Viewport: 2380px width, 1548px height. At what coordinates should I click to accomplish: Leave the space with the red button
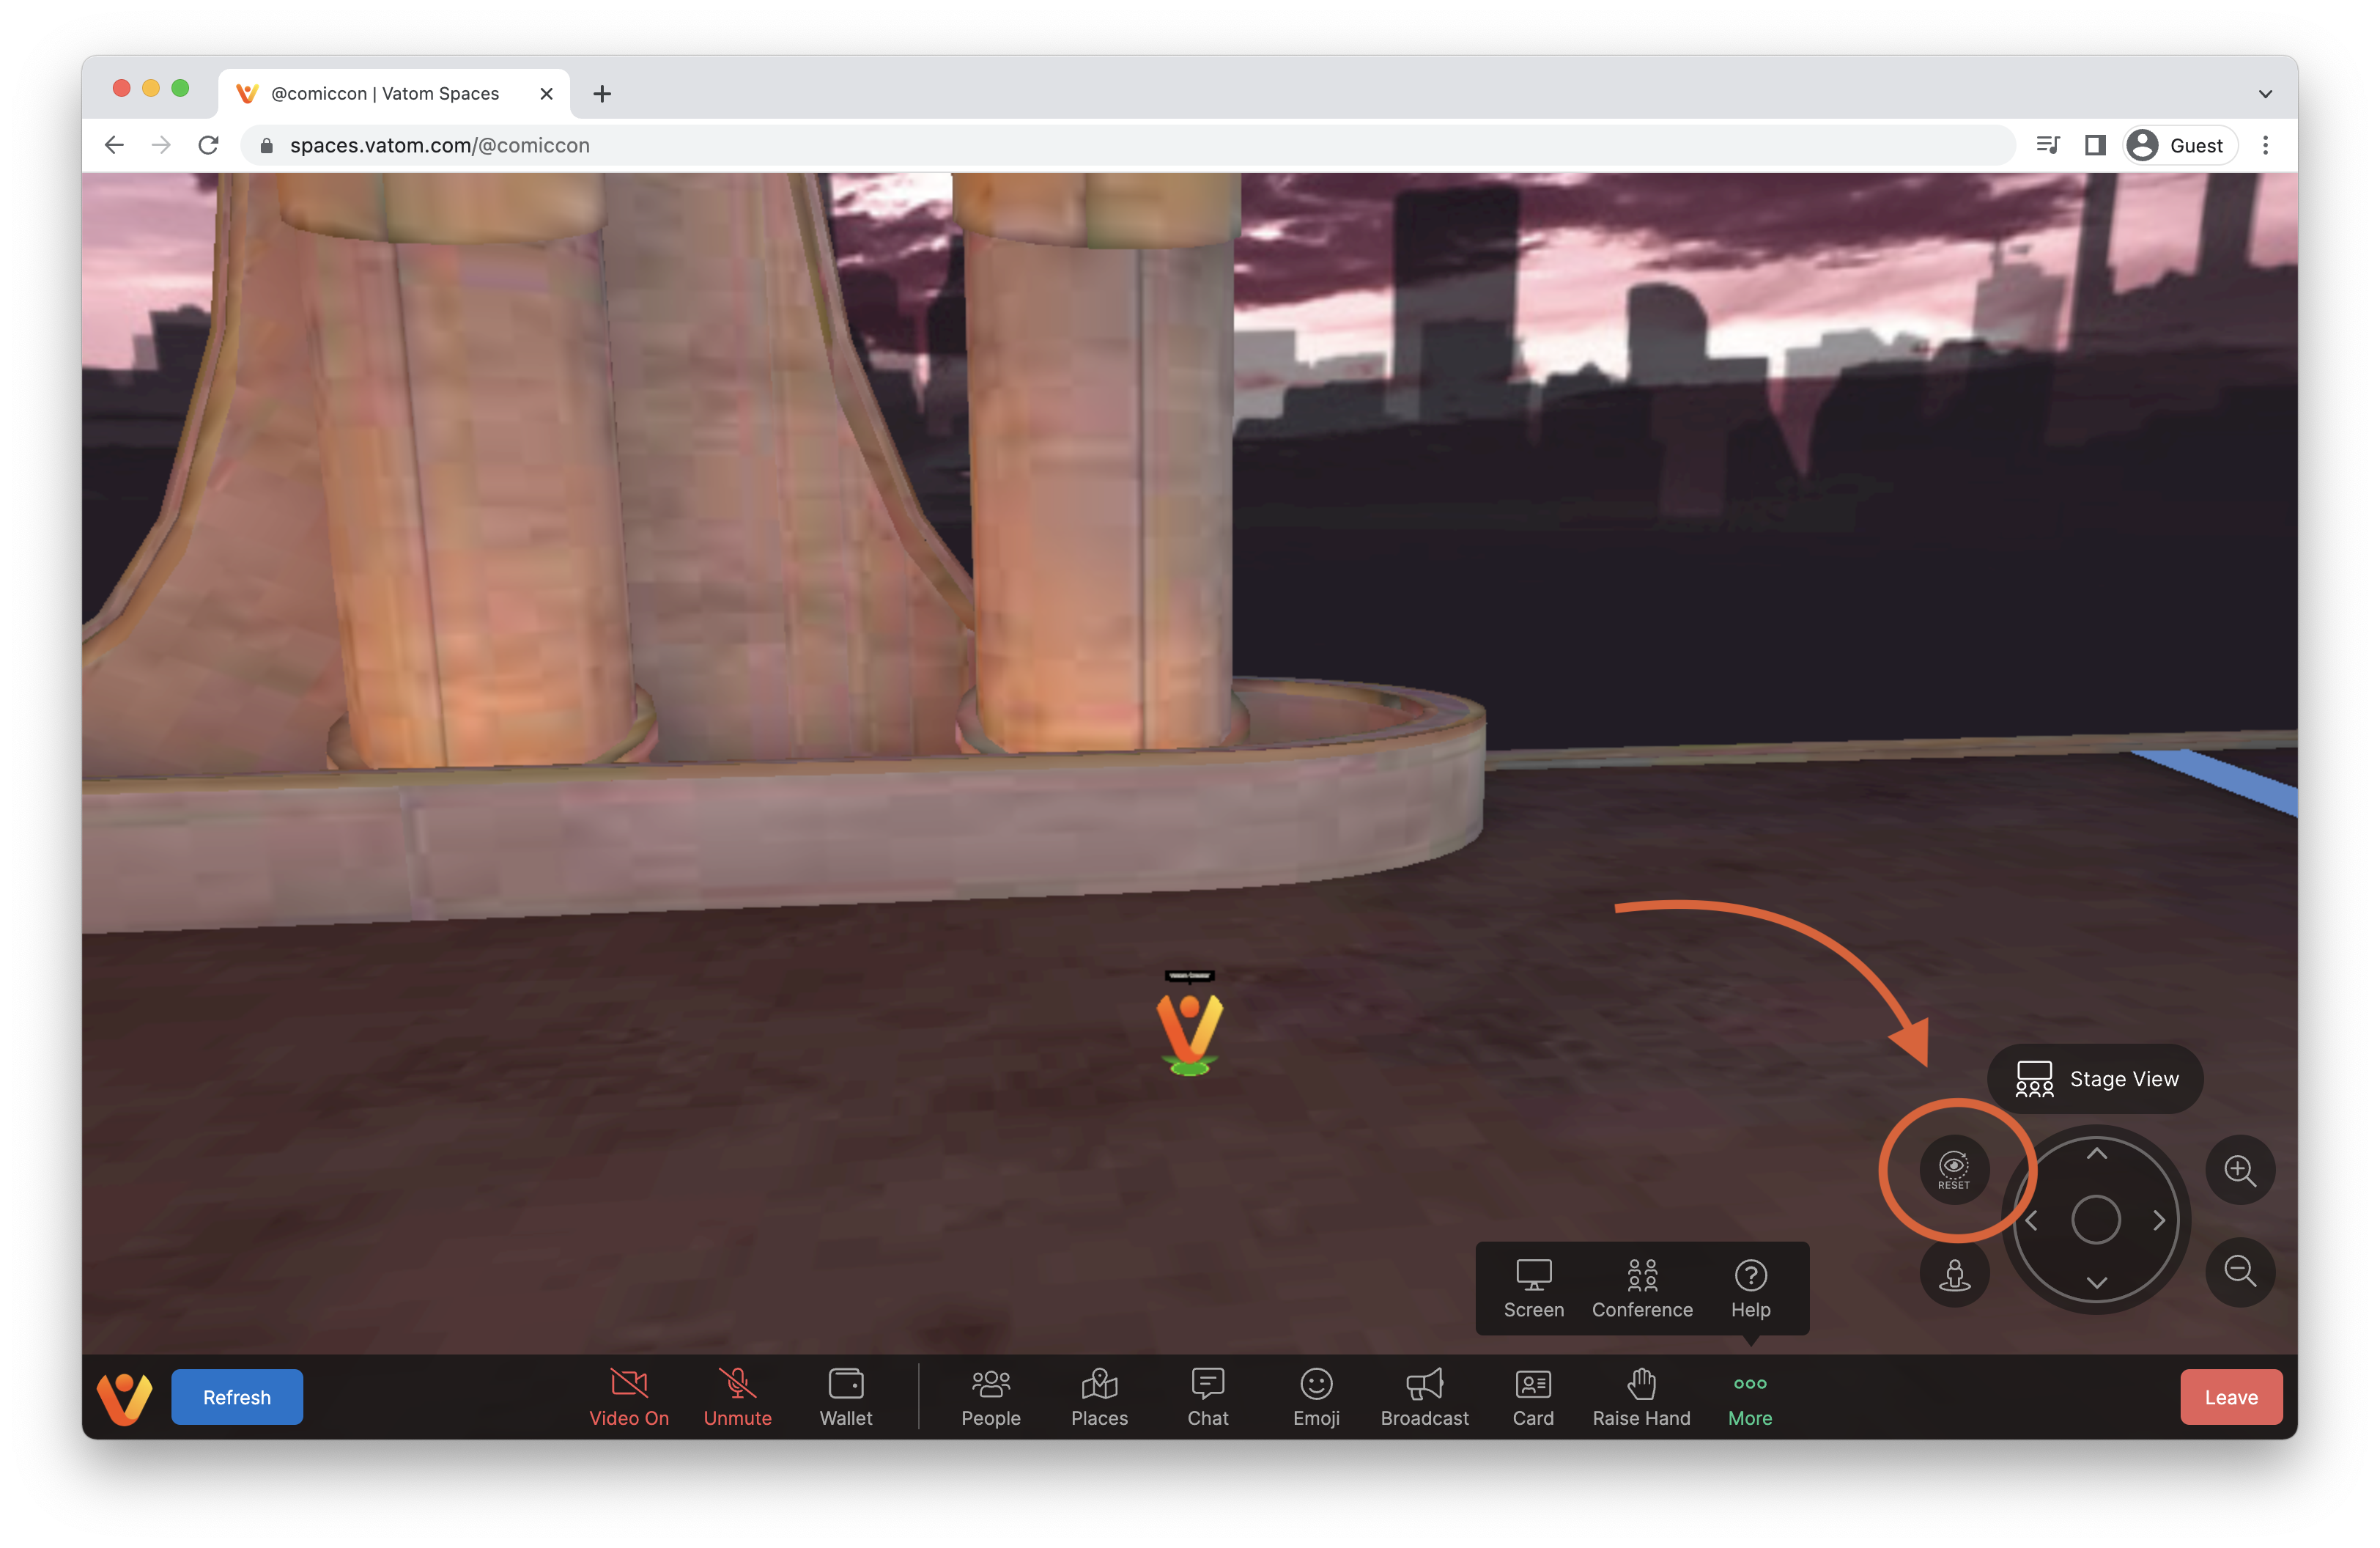(x=2231, y=1397)
